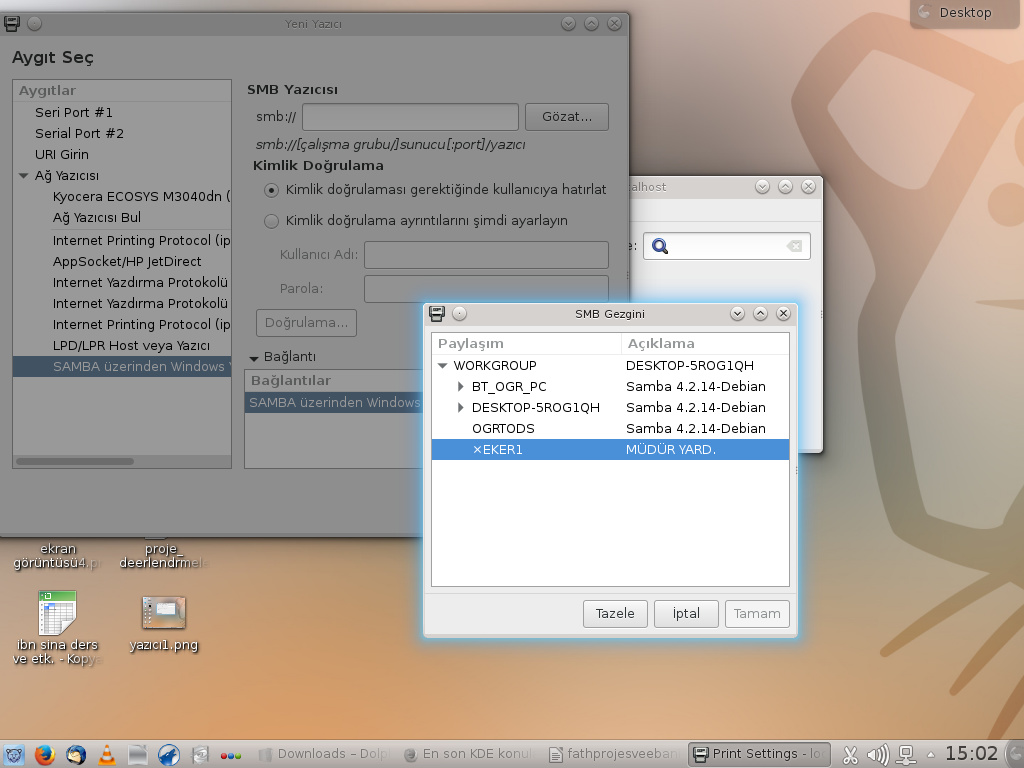Click the screenshot tool icon in taskbar

tap(200, 755)
